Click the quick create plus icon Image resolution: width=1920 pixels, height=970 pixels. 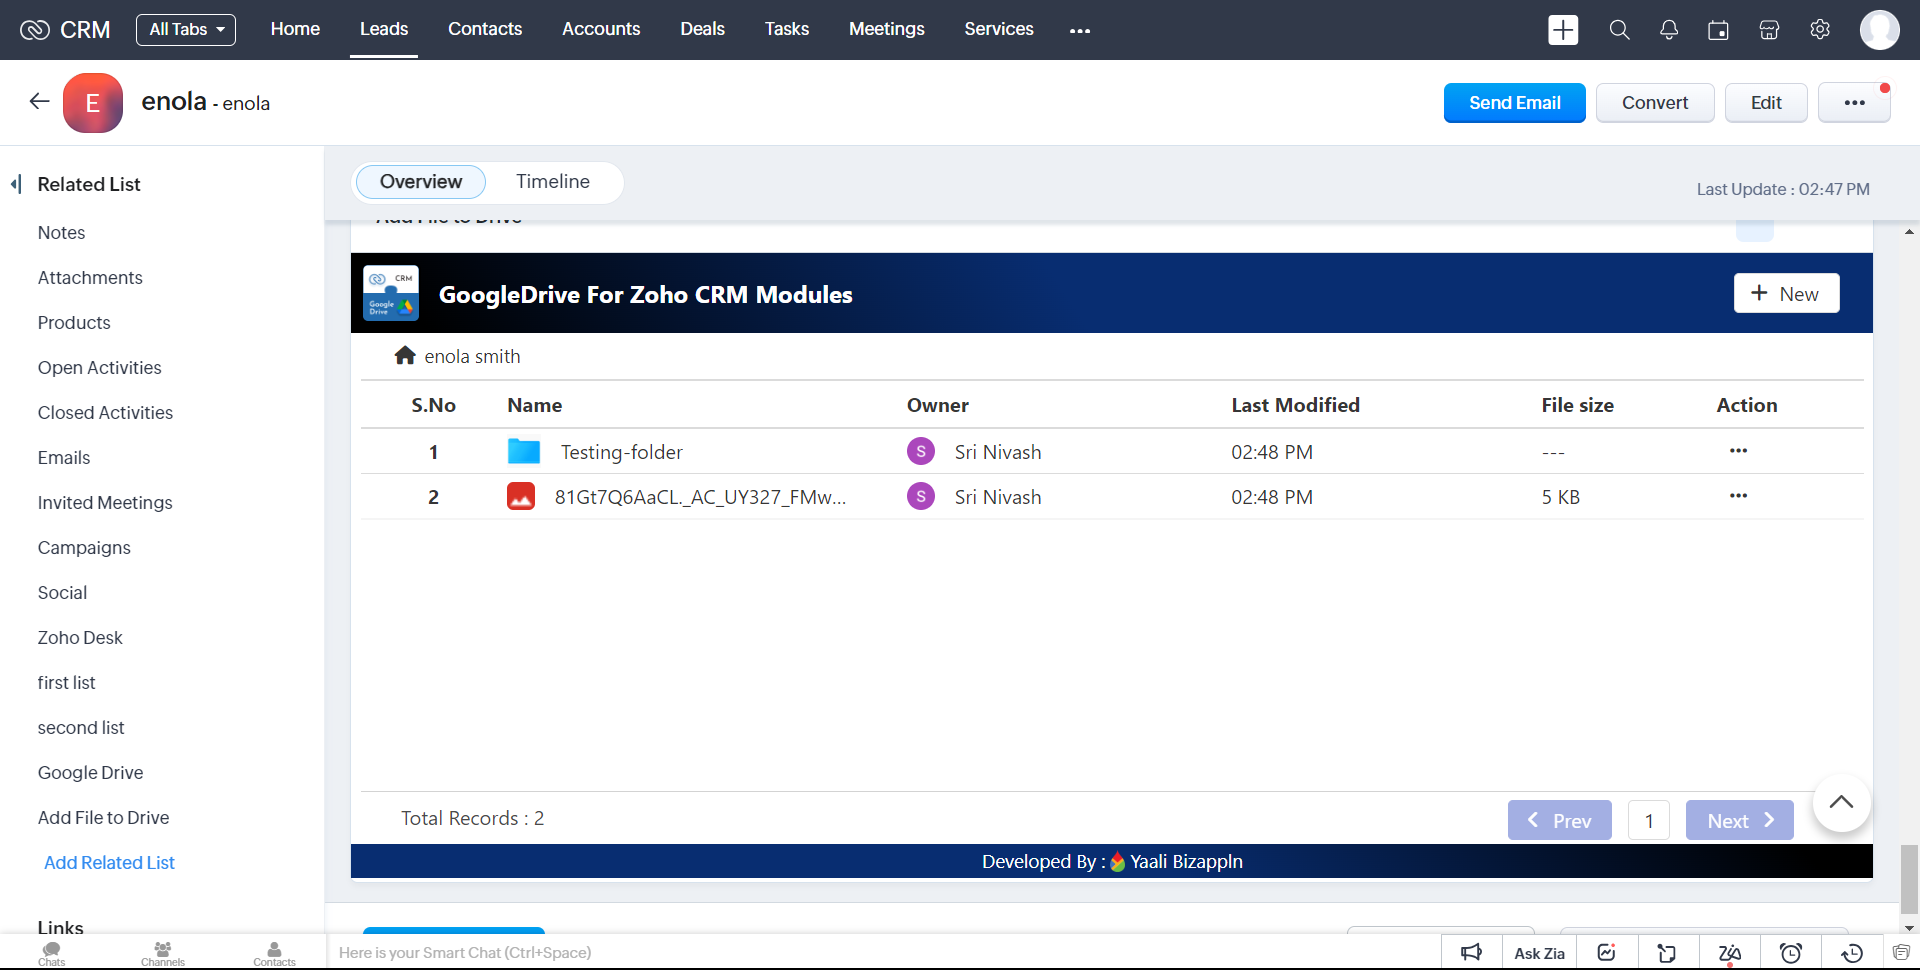[1563, 30]
